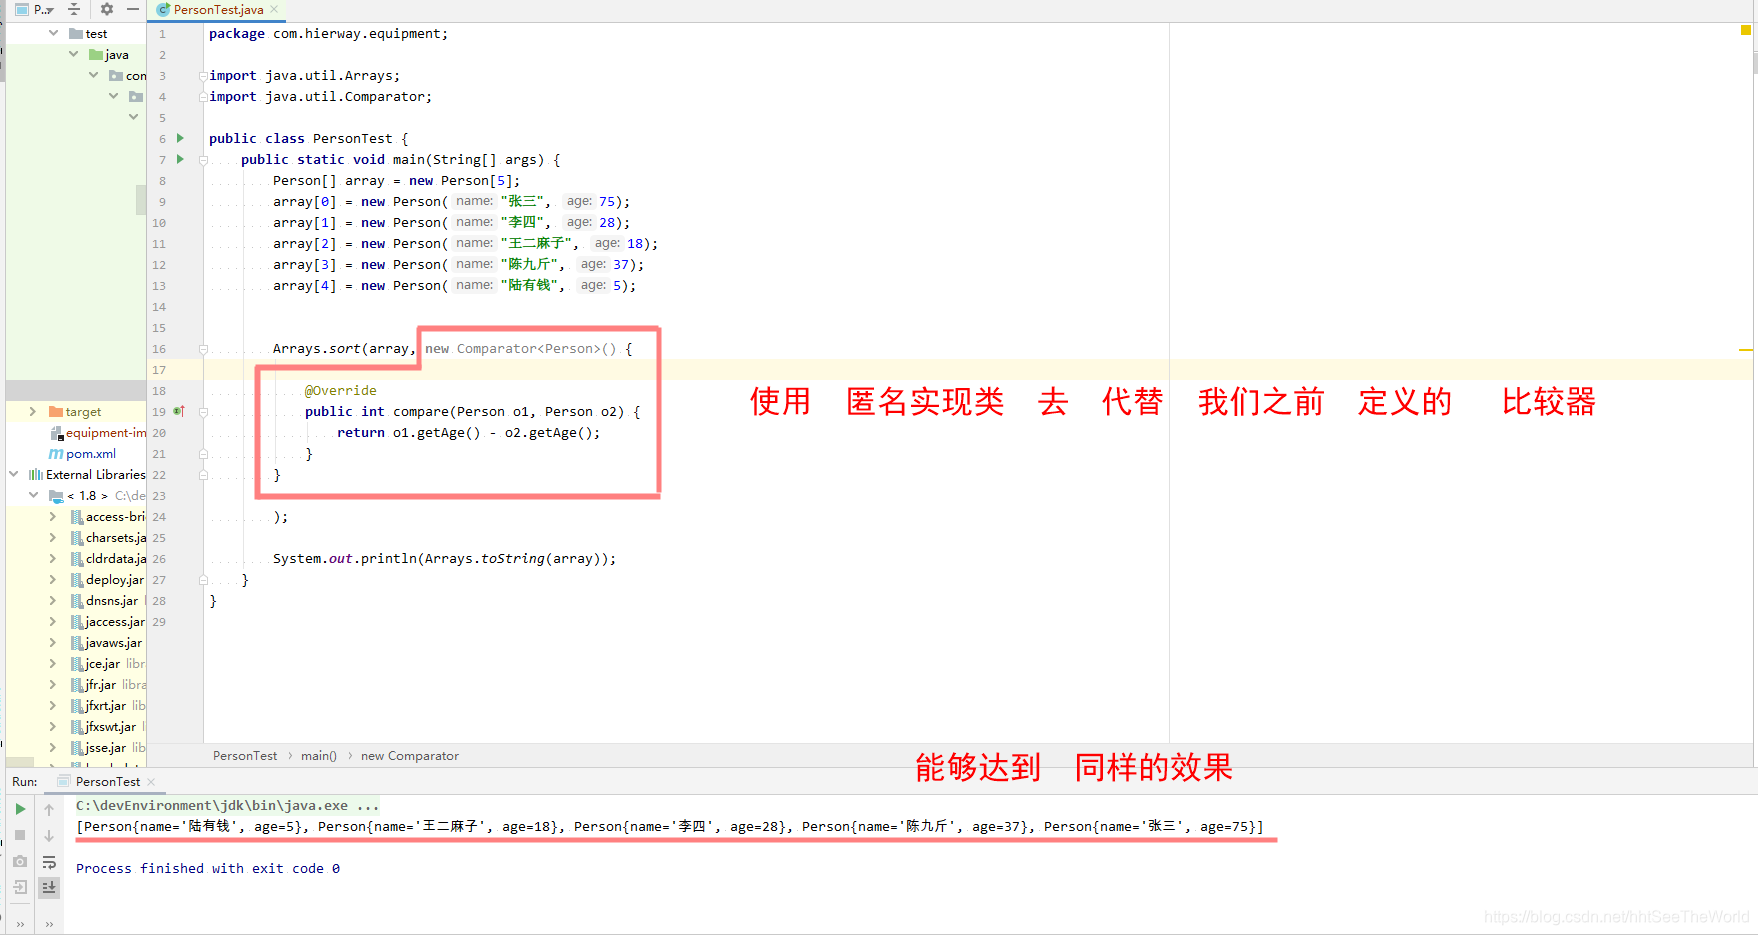Show more console actions chevron beside output
1758x935 pixels.
pos(49,925)
